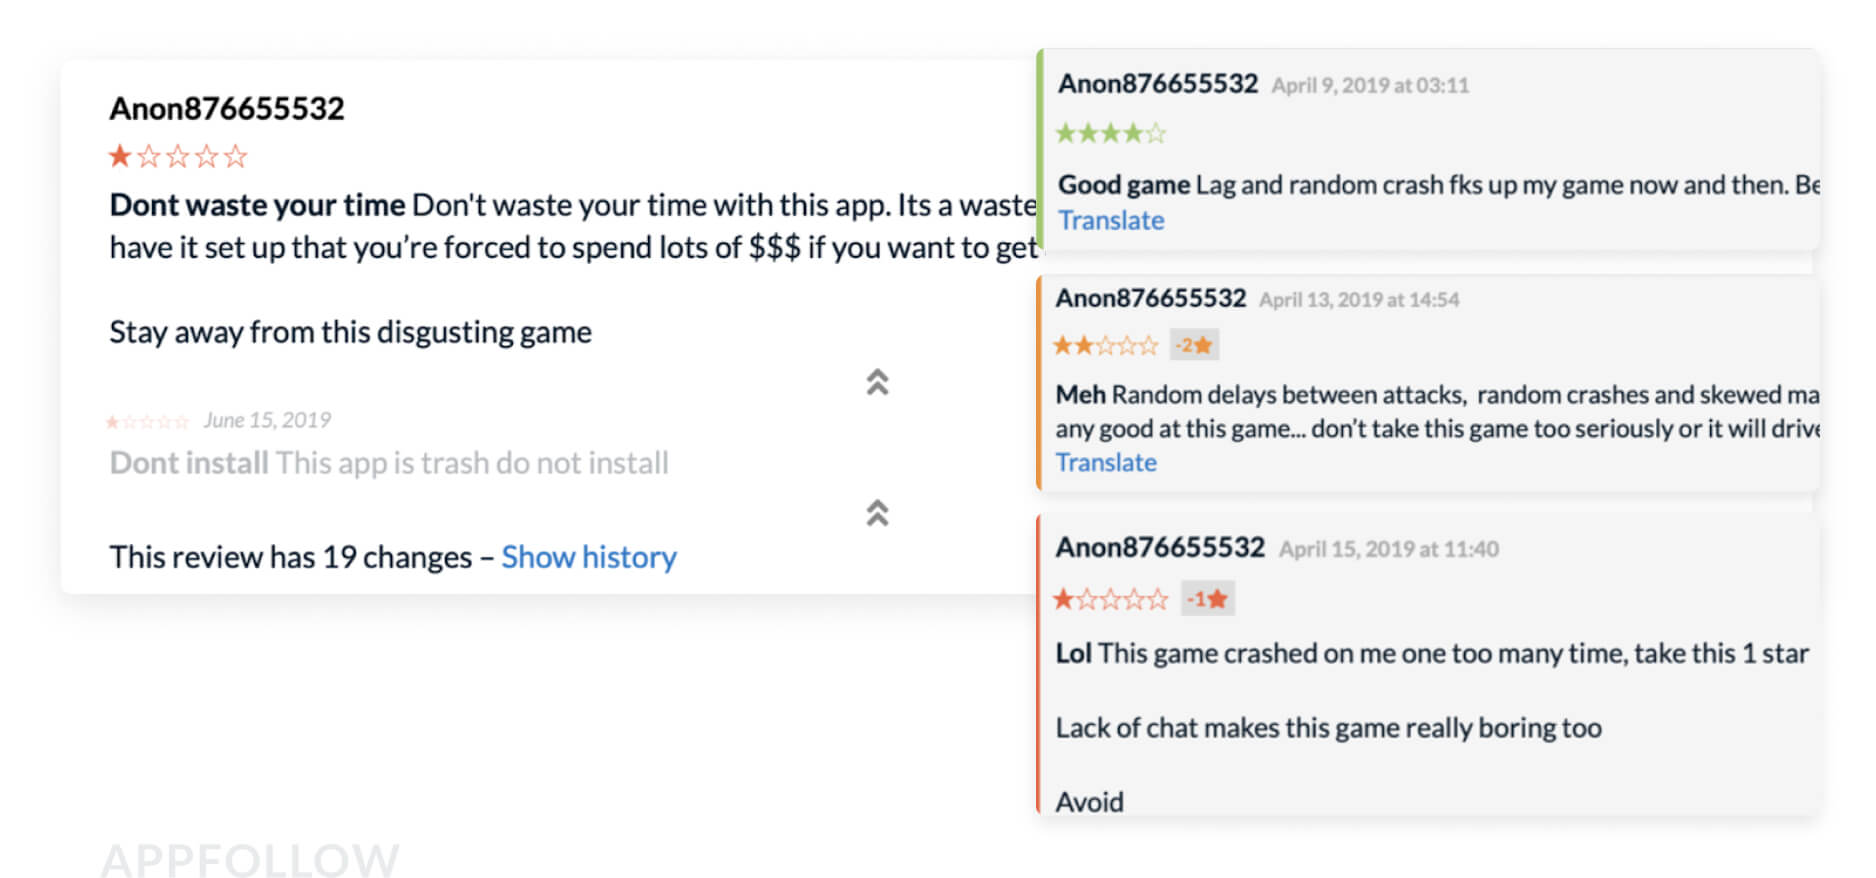This screenshot has height=878, width=1876.
Task: Open the Dont install faded review entry
Action: 389,463
